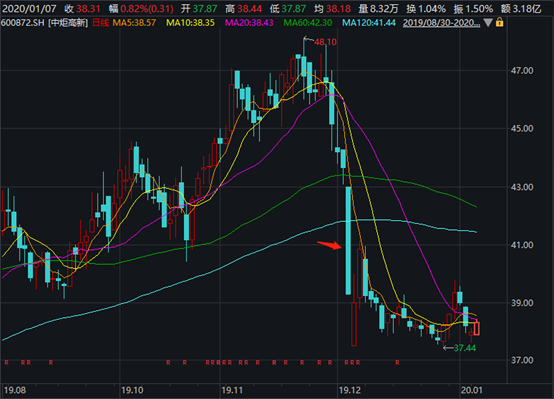Click the 37.44 period-low price marker

click(x=465, y=348)
